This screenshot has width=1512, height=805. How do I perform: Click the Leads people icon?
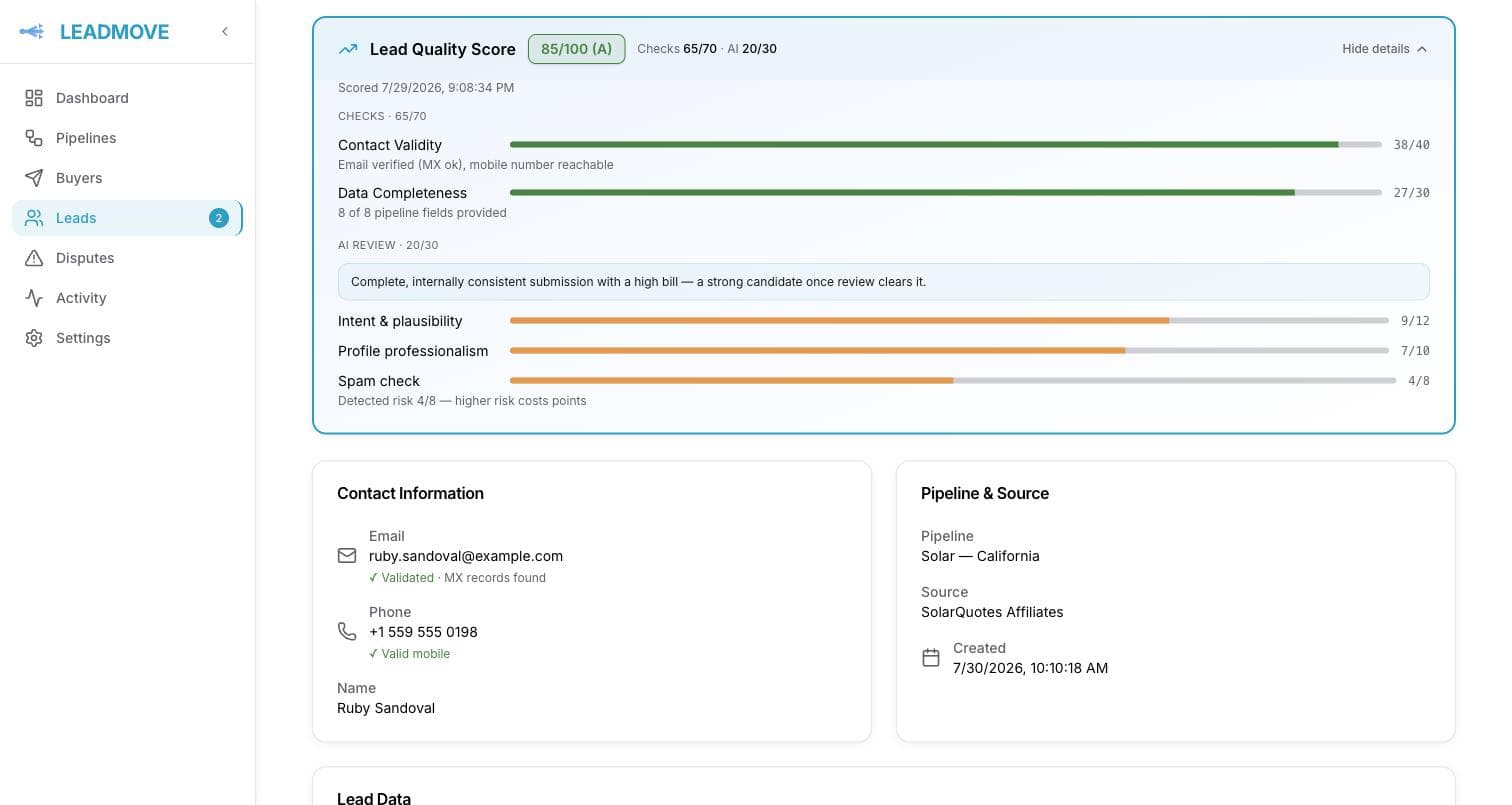coord(34,218)
